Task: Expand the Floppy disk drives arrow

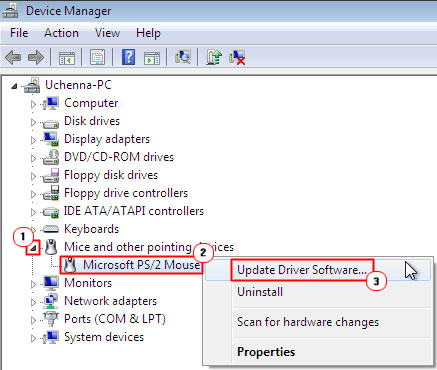Action: [x=33, y=176]
